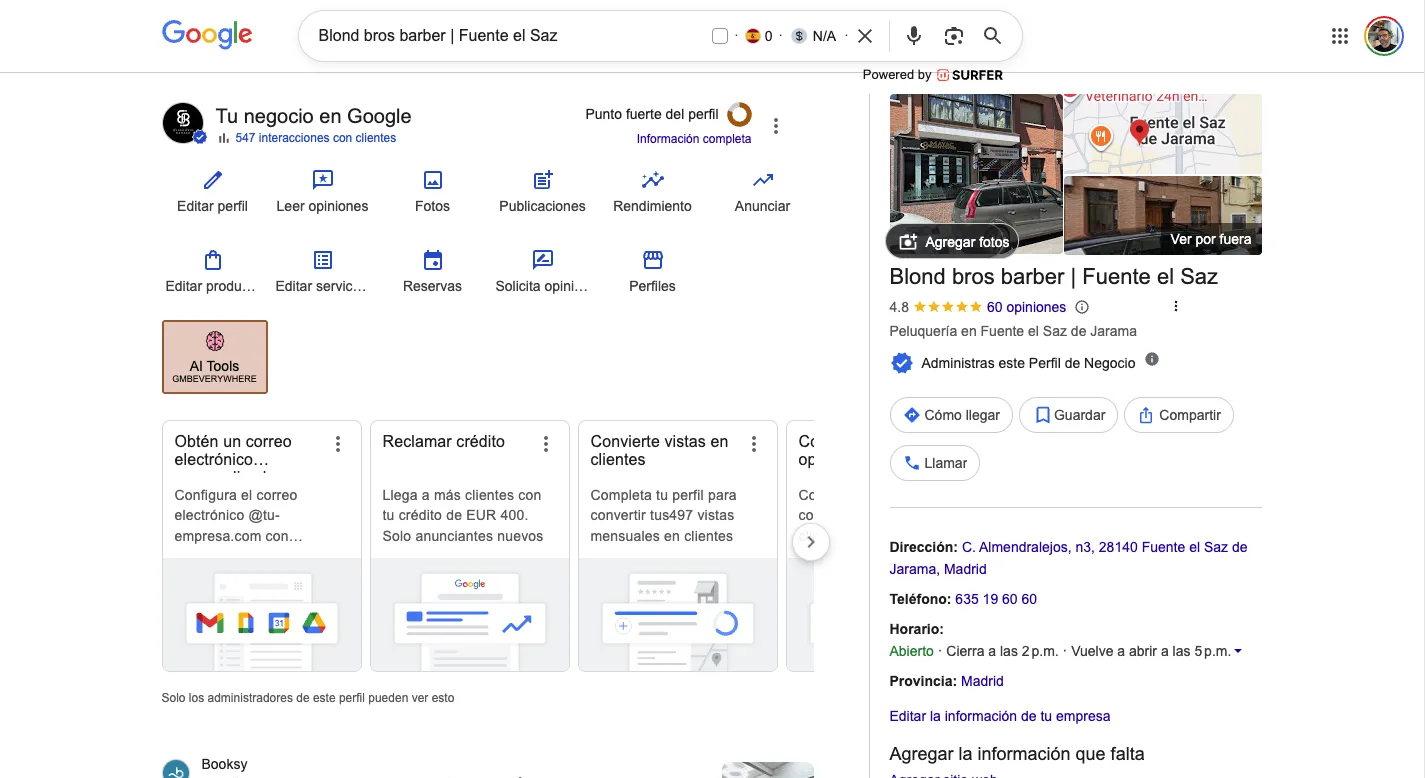Open Publicaciones post icon
The image size is (1425, 778).
click(x=542, y=180)
